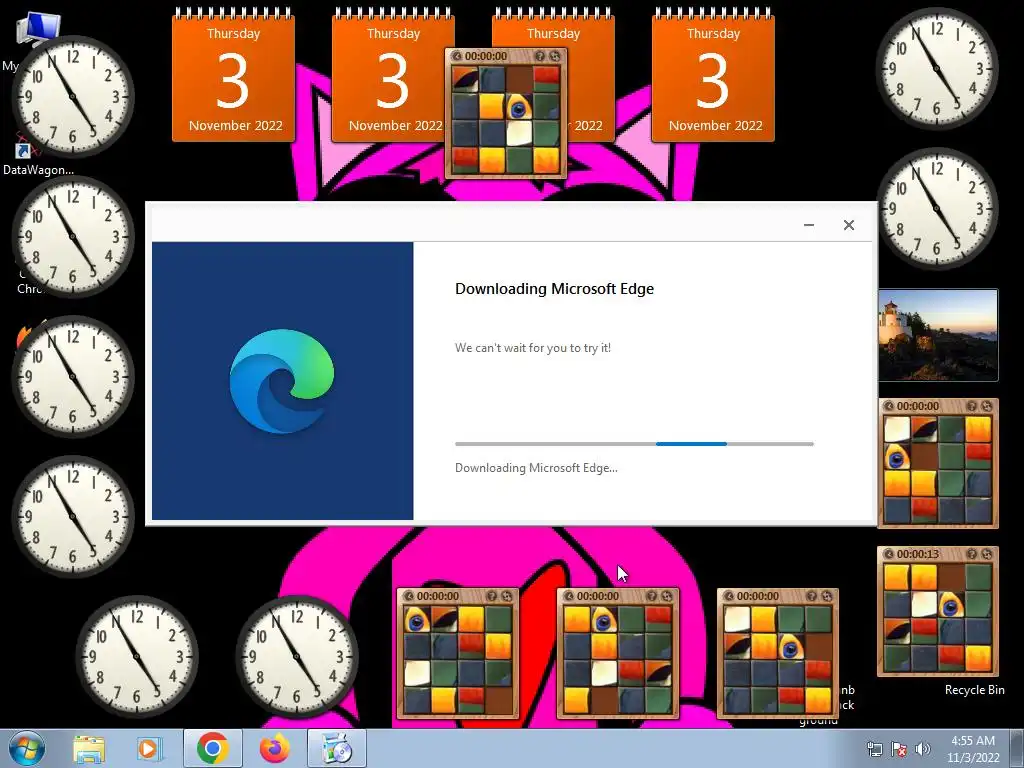Click the Show desktop strip beside the clock

1017,749
